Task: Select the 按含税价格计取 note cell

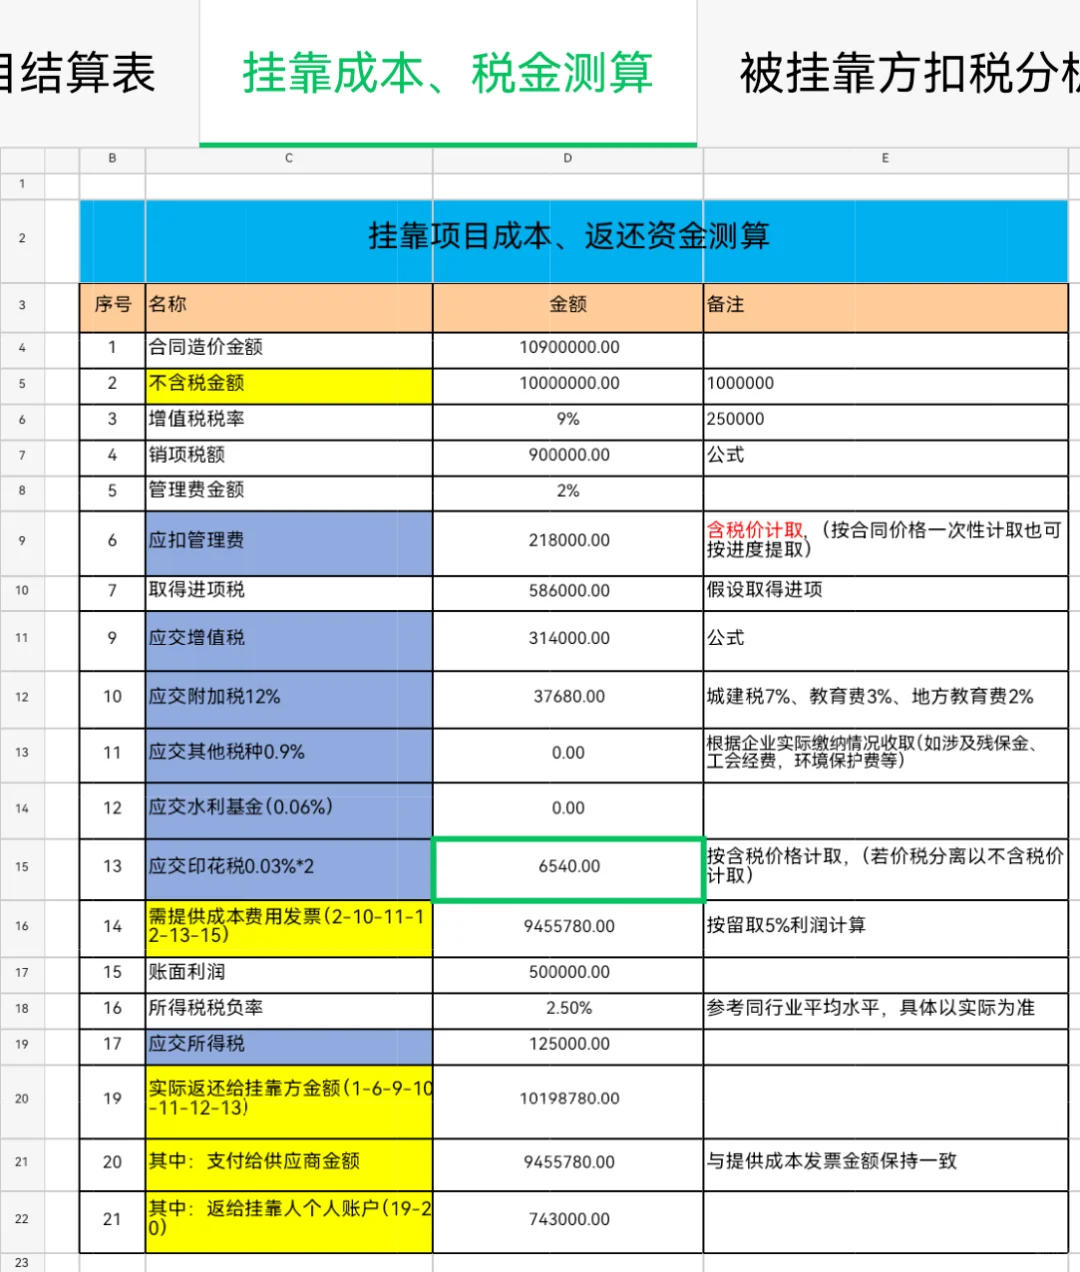Action: pos(885,868)
